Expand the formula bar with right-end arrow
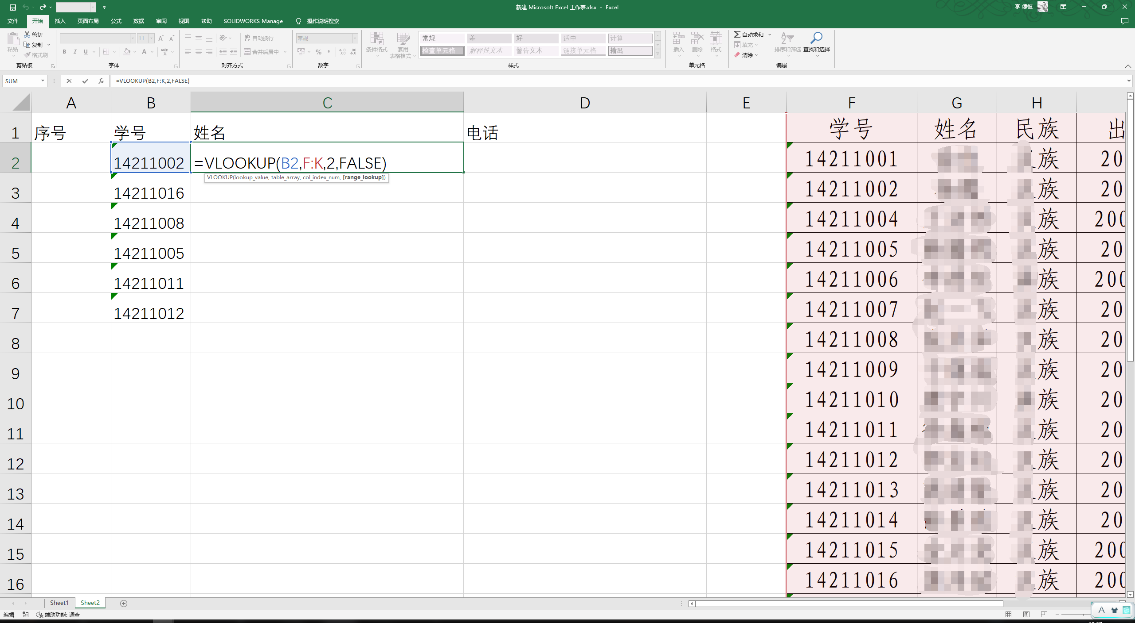The width and height of the screenshot is (1135, 623). (1128, 80)
